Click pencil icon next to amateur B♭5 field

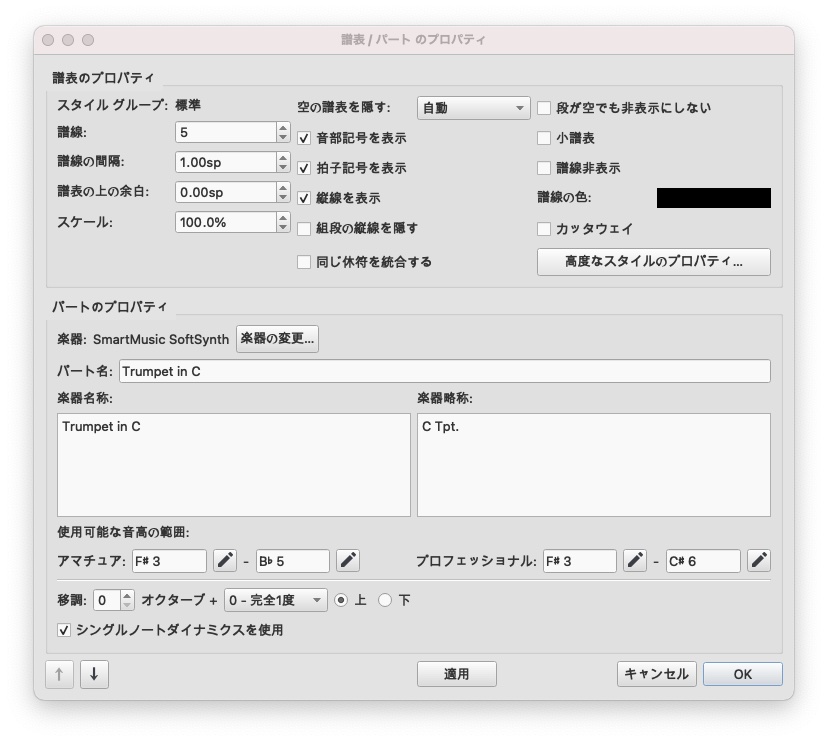(348, 561)
